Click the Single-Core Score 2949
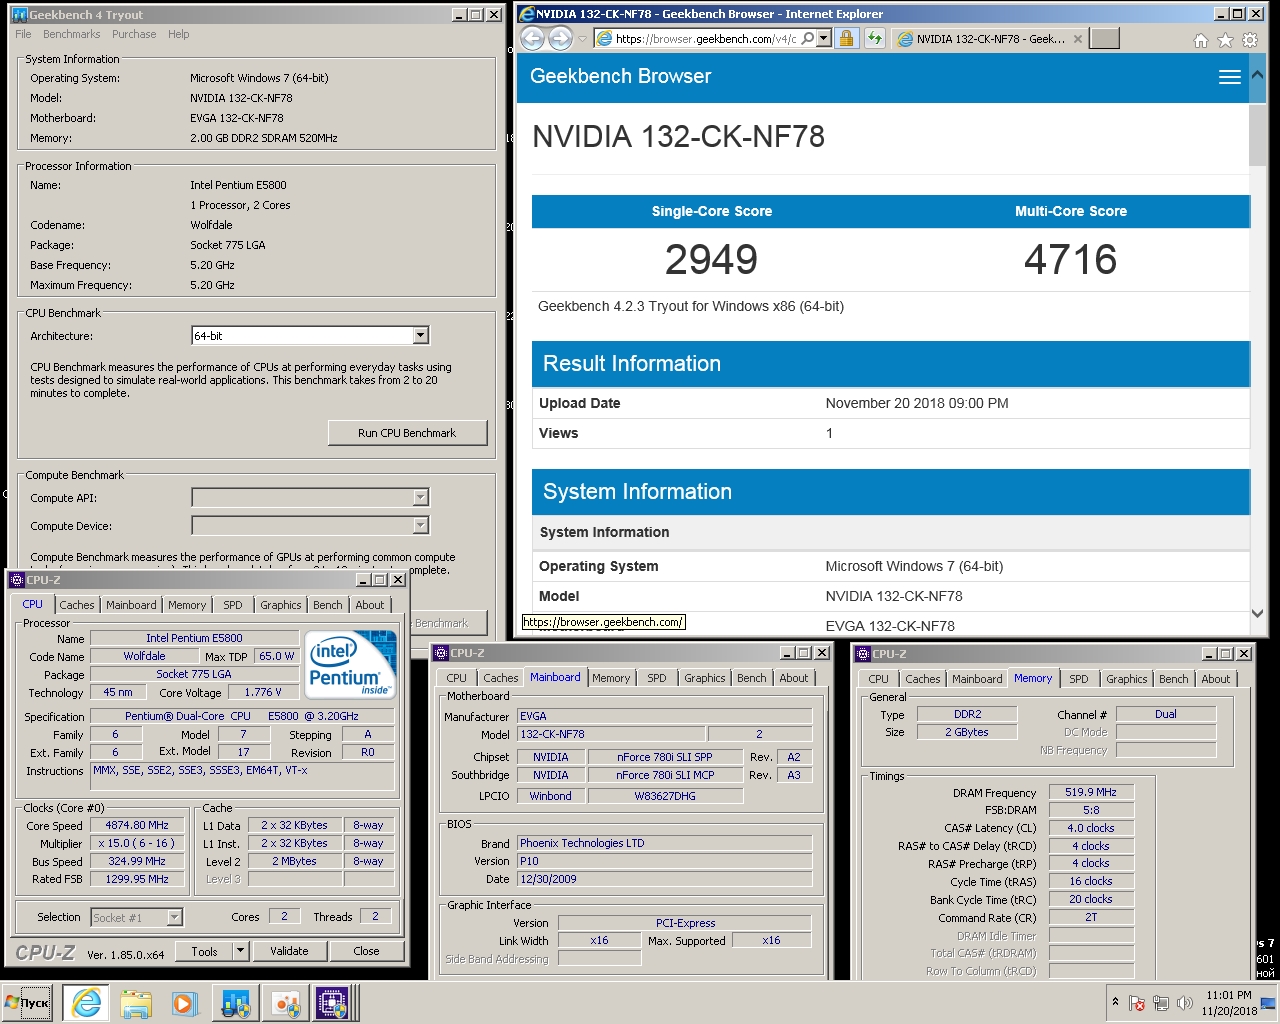Image resolution: width=1280 pixels, height=1024 pixels. (711, 260)
